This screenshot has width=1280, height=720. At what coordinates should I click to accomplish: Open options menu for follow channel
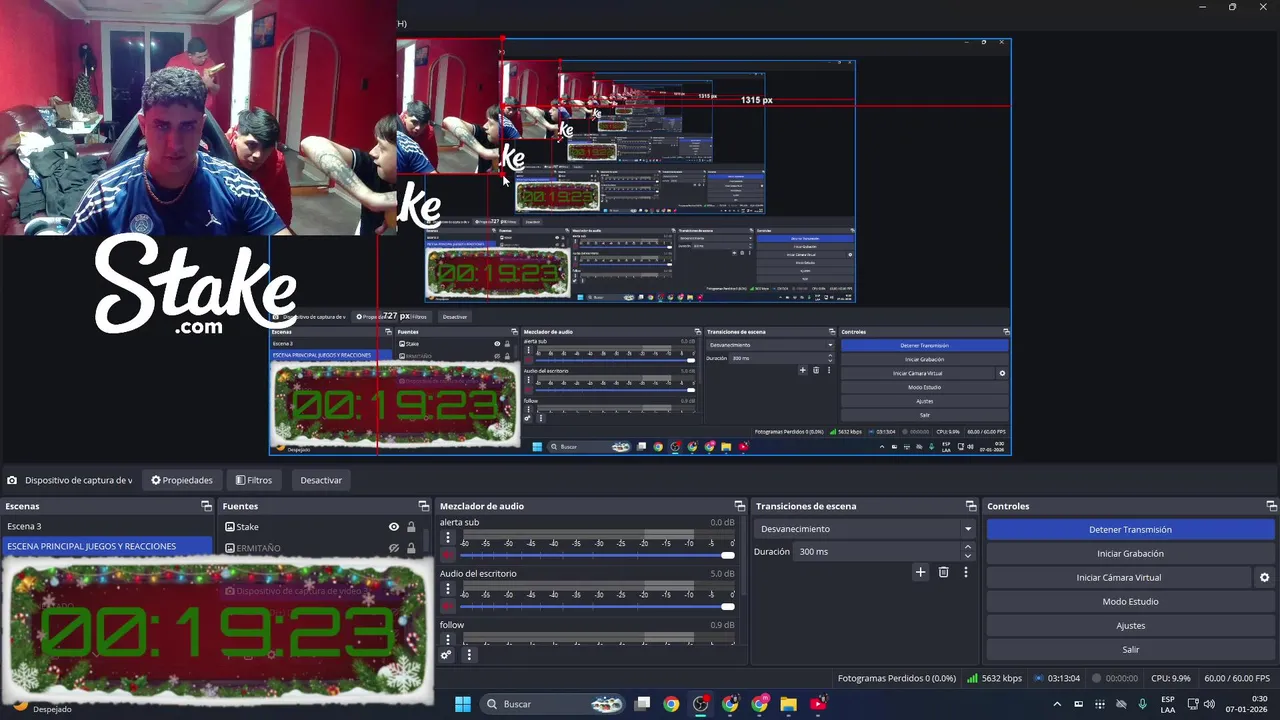pyautogui.click(x=447, y=640)
